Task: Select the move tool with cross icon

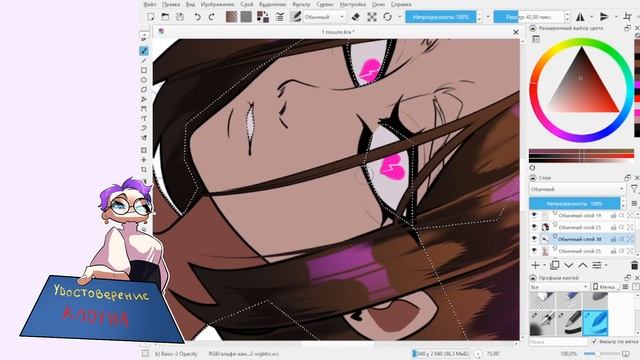Action: point(144,160)
